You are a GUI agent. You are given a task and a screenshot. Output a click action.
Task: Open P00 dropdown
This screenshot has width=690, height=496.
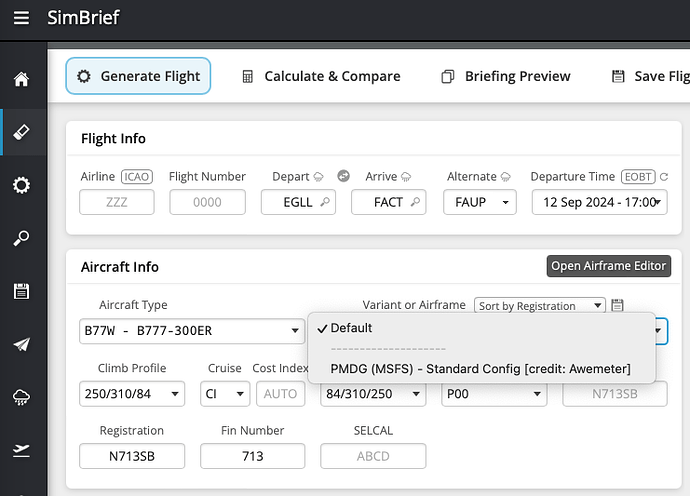coord(494,393)
